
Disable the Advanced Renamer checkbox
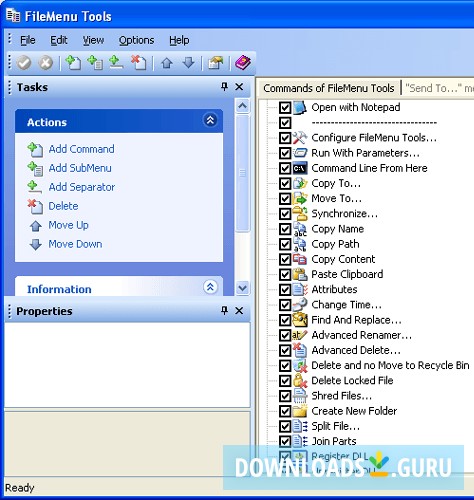point(285,335)
